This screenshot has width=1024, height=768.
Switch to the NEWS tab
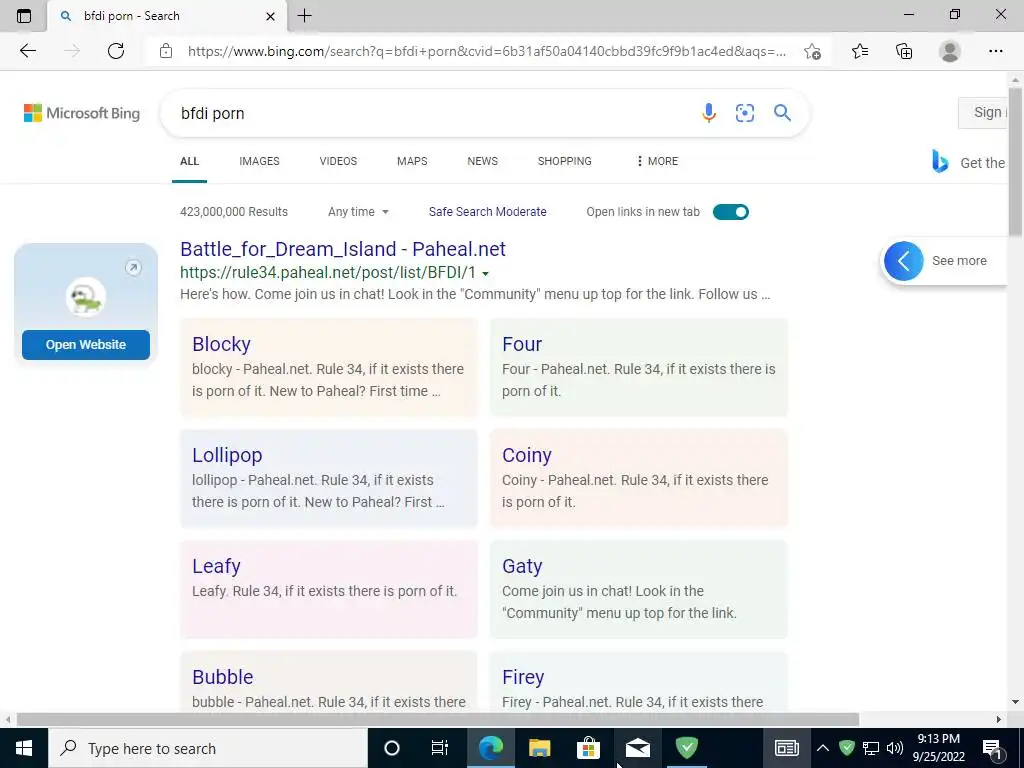click(x=483, y=161)
